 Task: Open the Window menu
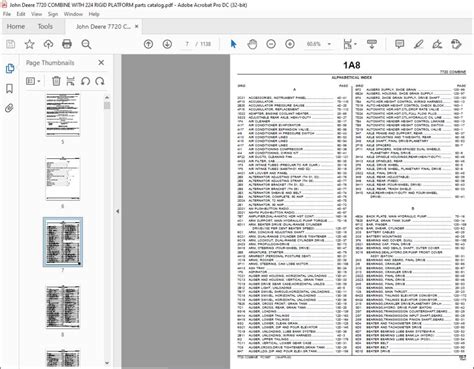(x=73, y=14)
